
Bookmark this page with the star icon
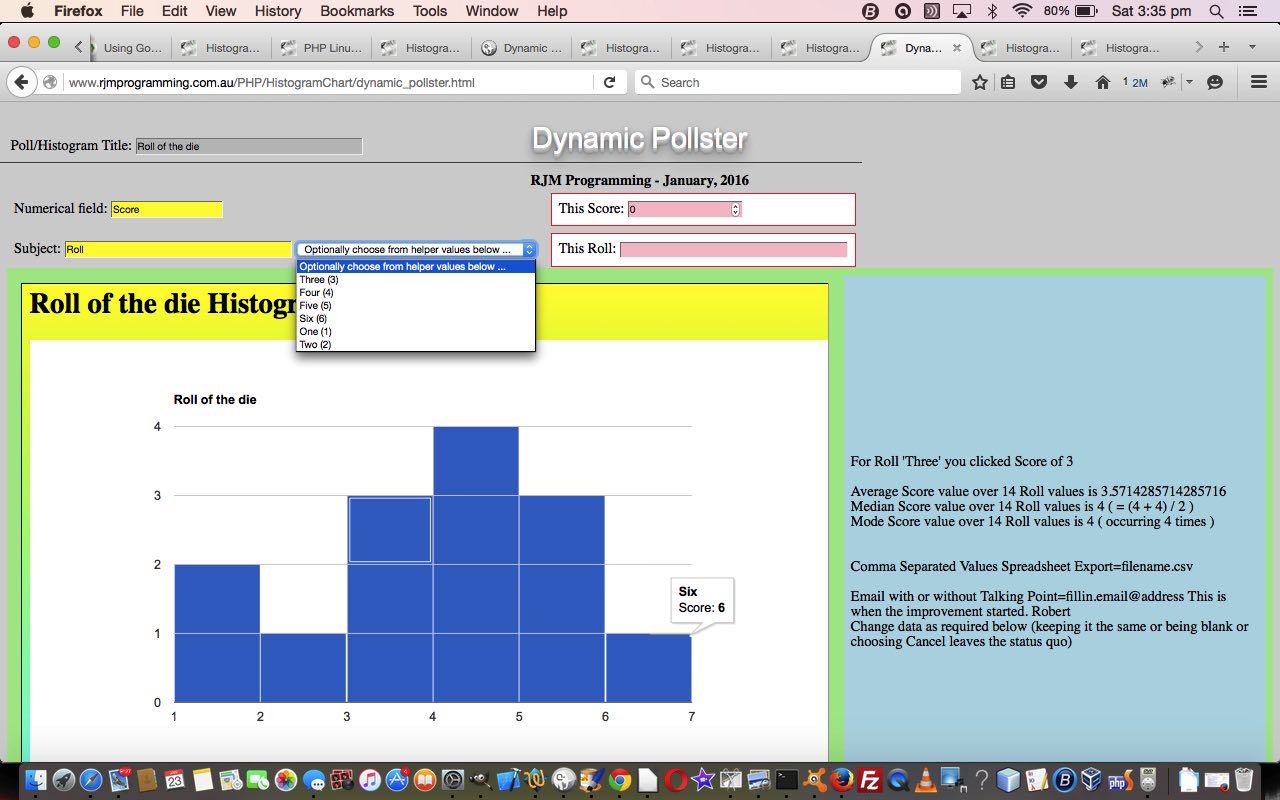(980, 82)
